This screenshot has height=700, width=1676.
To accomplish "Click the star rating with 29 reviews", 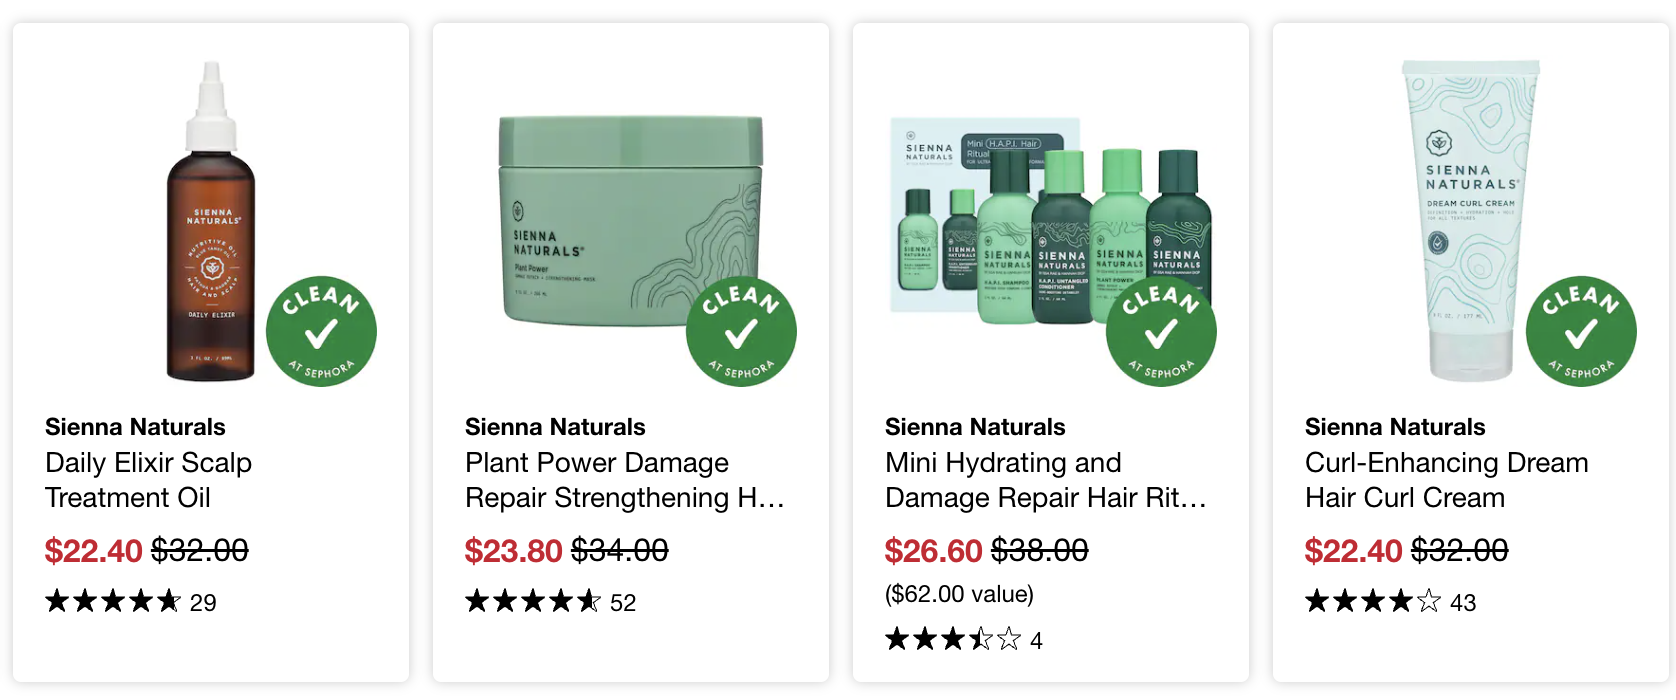I will (131, 602).
